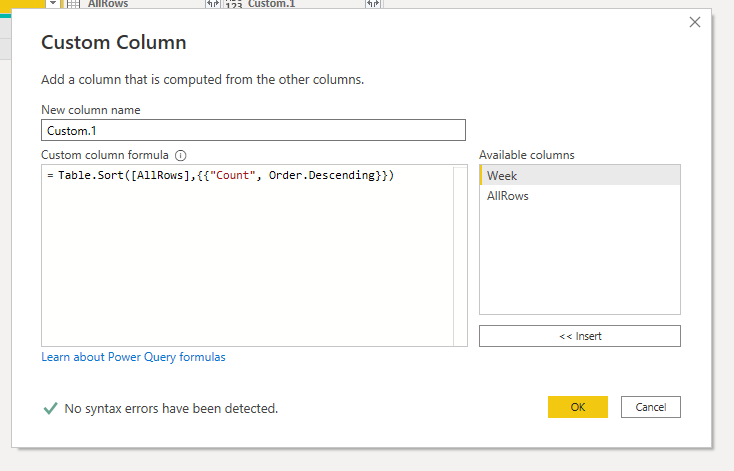Viewport: 734px width, 471px height.
Task: Click the New column name field
Action: (253, 130)
